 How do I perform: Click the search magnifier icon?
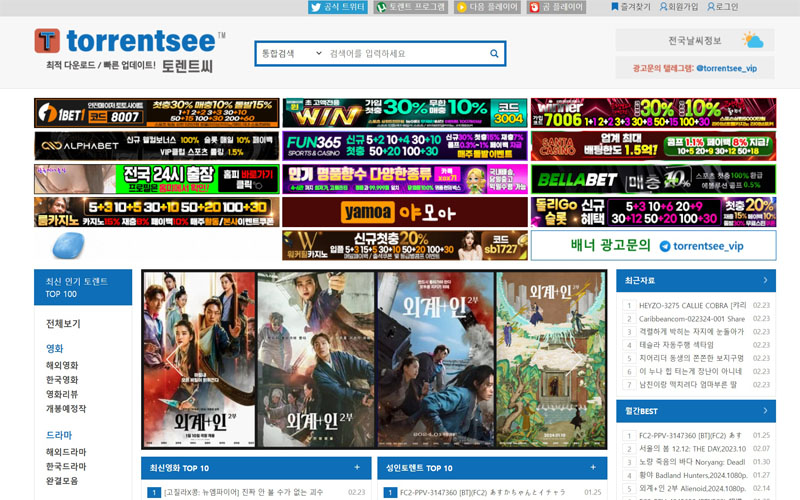(x=494, y=54)
